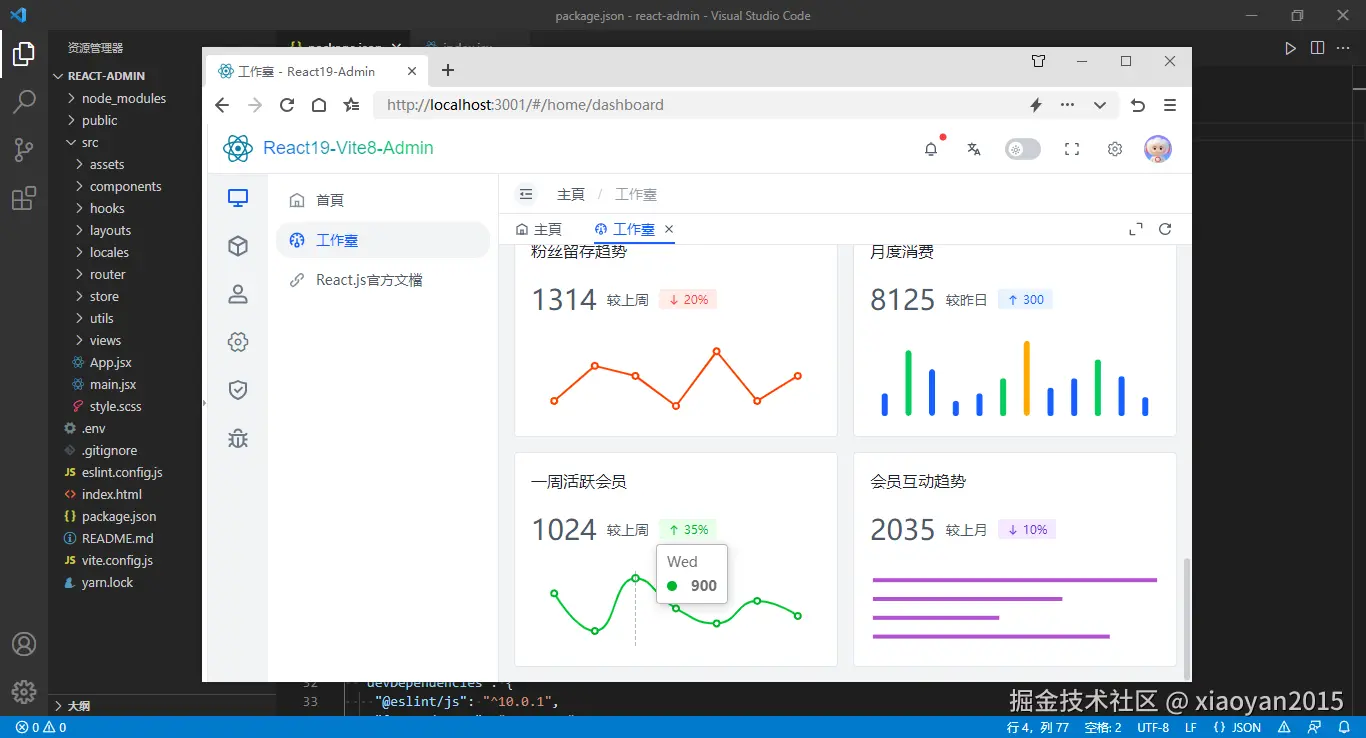
Task: Close the 工作臺 page tab
Action: tap(669, 229)
